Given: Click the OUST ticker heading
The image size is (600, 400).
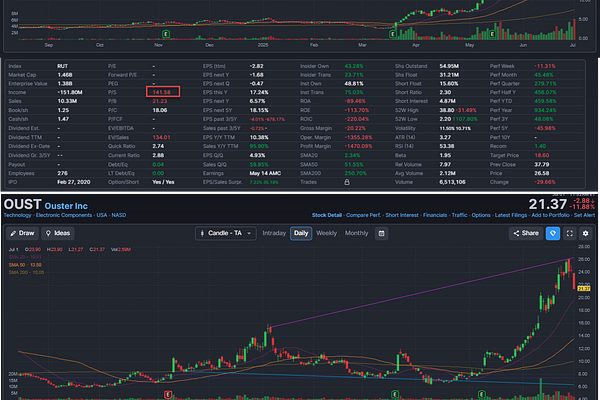Looking at the screenshot, I should (23, 204).
